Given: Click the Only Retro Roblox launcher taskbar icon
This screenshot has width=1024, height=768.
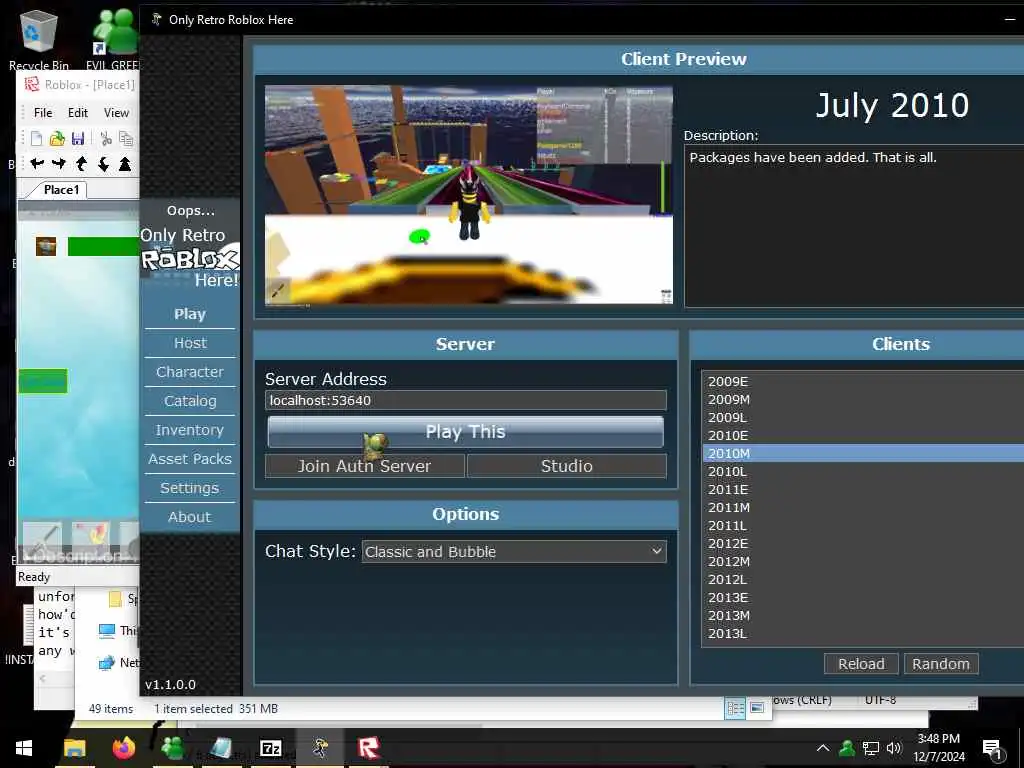Looking at the screenshot, I should (x=319, y=748).
